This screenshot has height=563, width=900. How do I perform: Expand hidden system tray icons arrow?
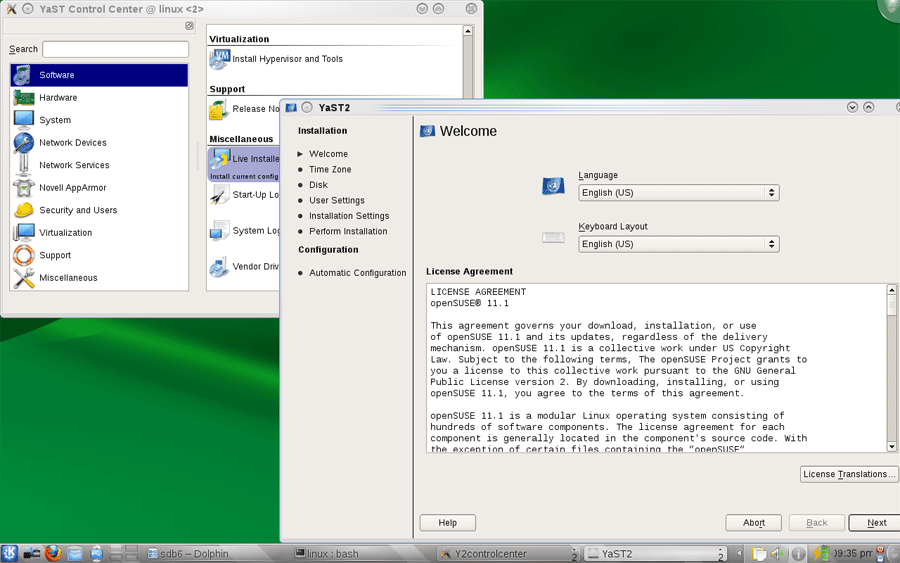click(x=739, y=554)
